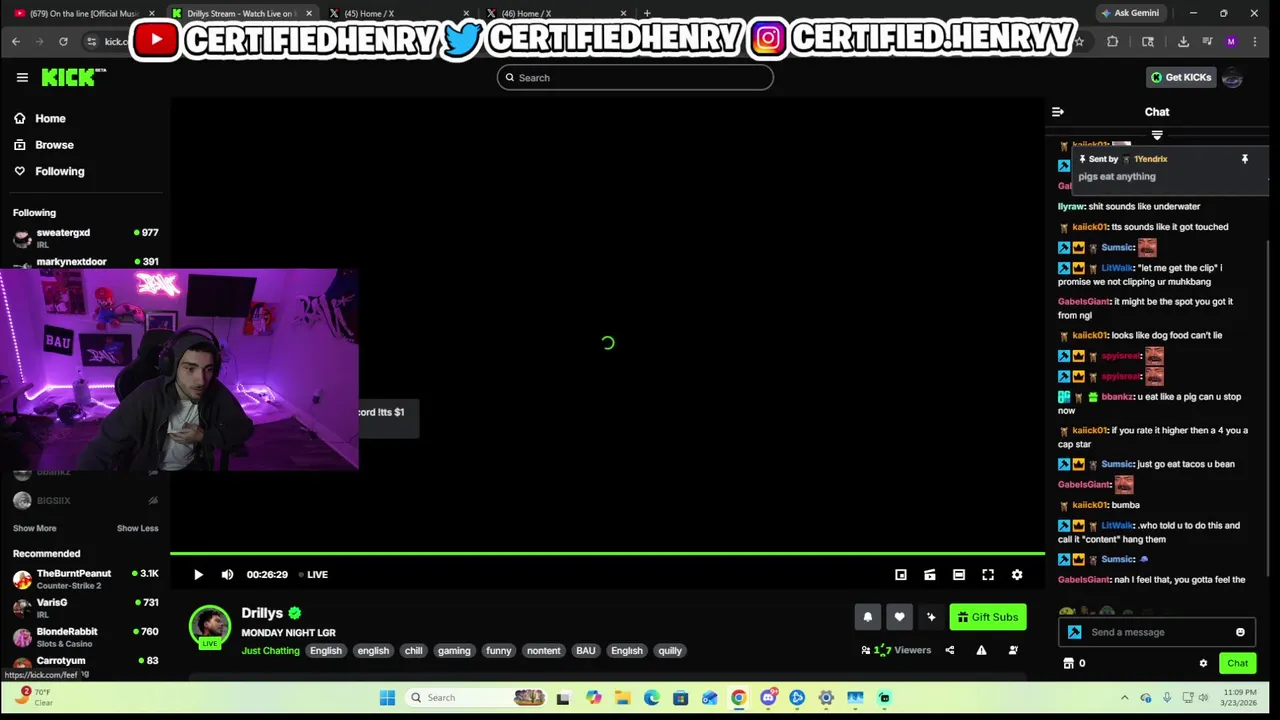Open BlondeRabbit recommended channel
The height and width of the screenshot is (720, 1280).
pyautogui.click(x=85, y=637)
